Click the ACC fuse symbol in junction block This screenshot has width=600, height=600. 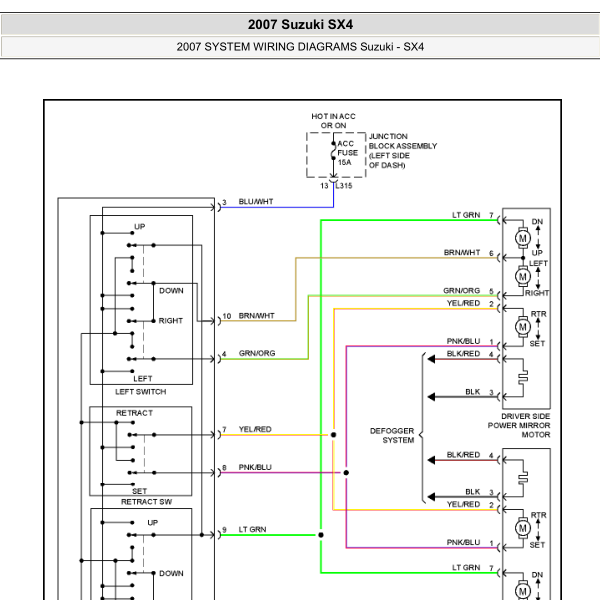click(x=333, y=151)
